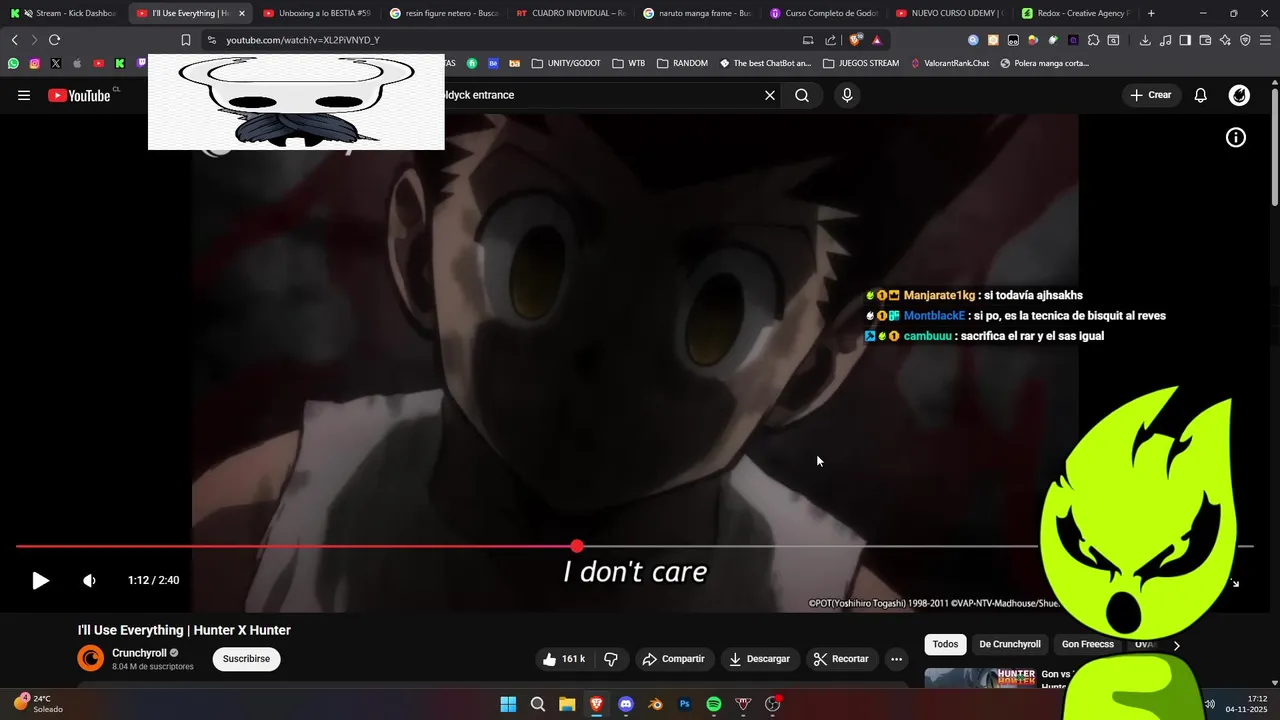Open the Brave main hamburger menu
The image size is (1280, 720).
[1265, 40]
